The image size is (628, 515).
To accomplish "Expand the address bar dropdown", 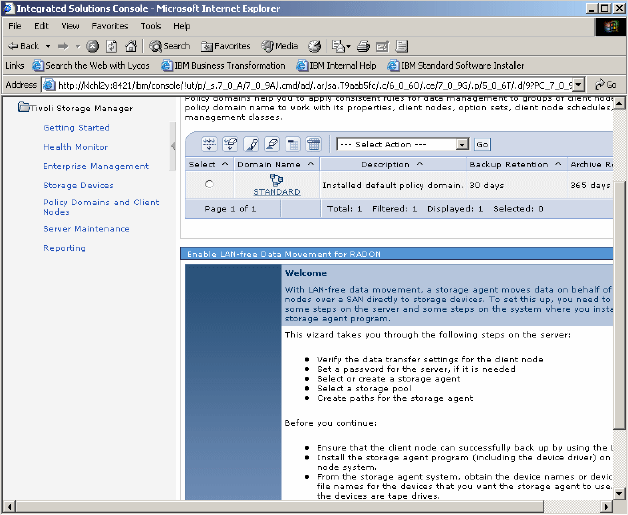I will (578, 85).
